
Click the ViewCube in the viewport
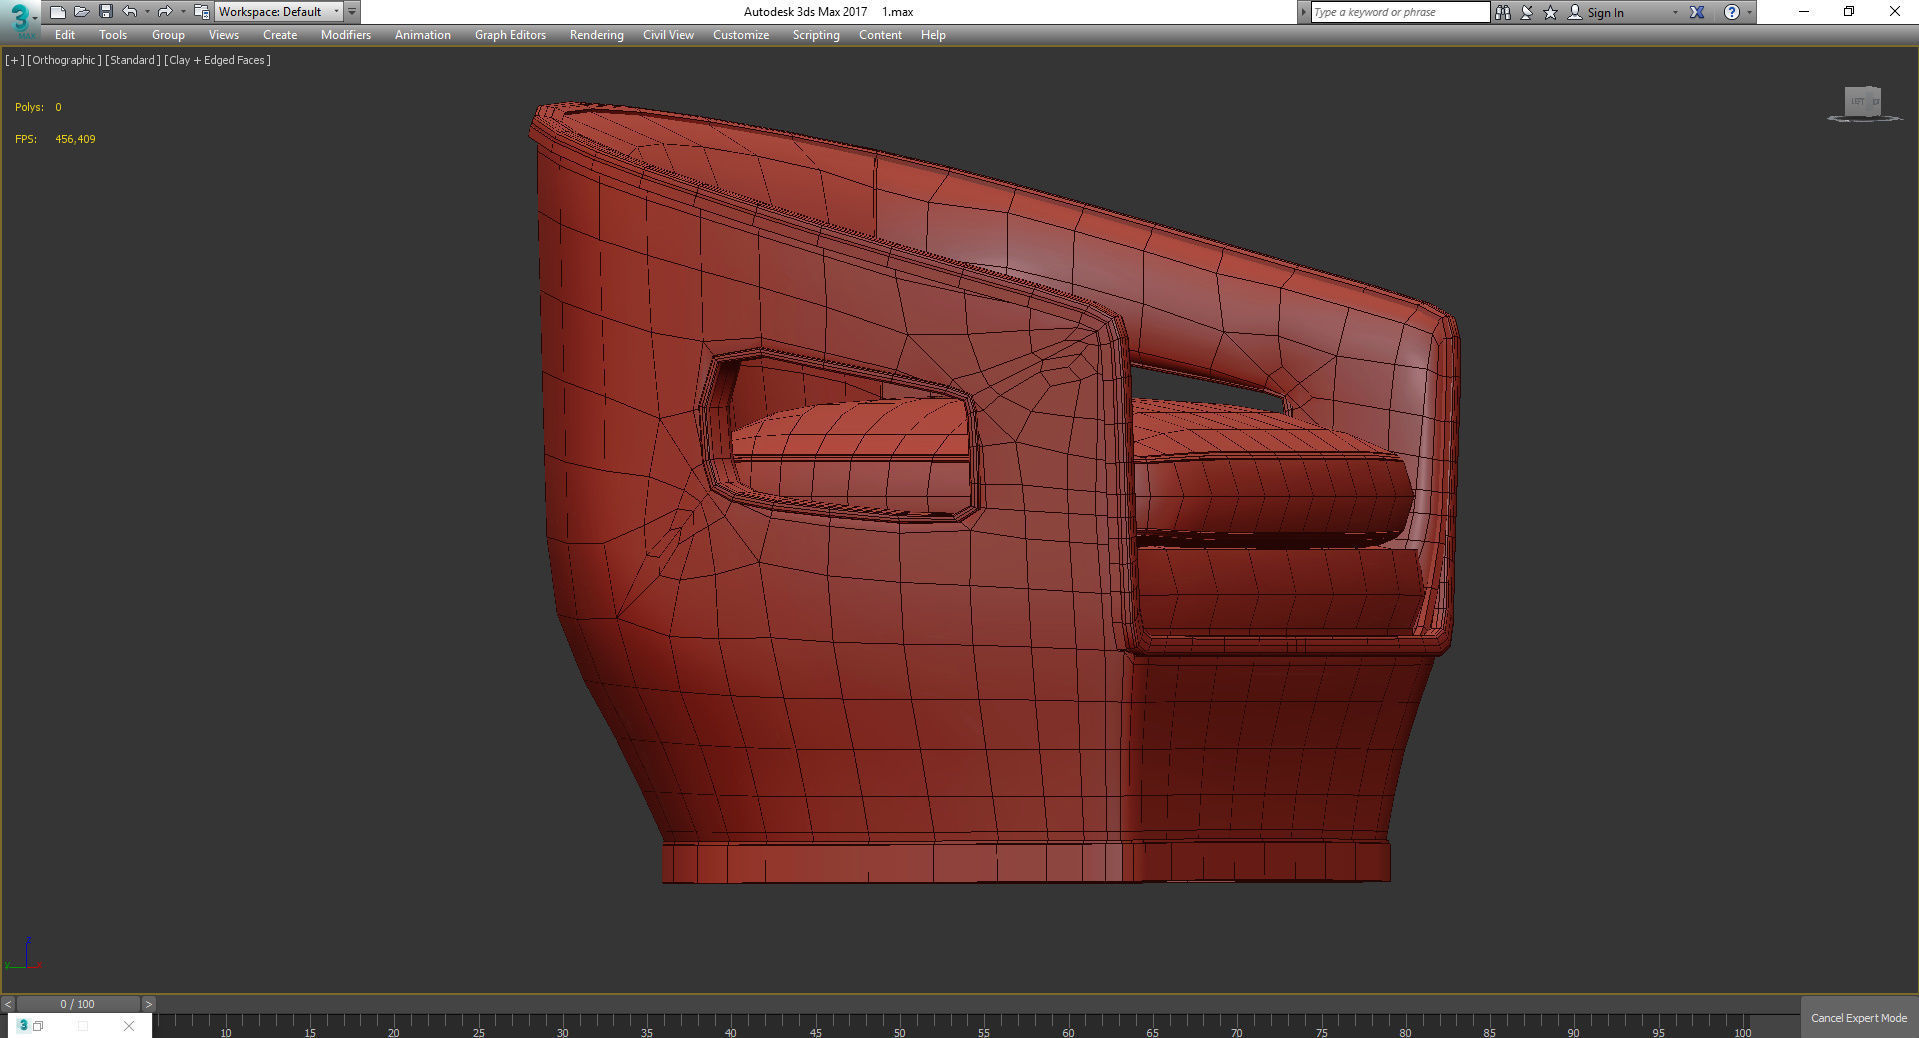pos(1862,102)
